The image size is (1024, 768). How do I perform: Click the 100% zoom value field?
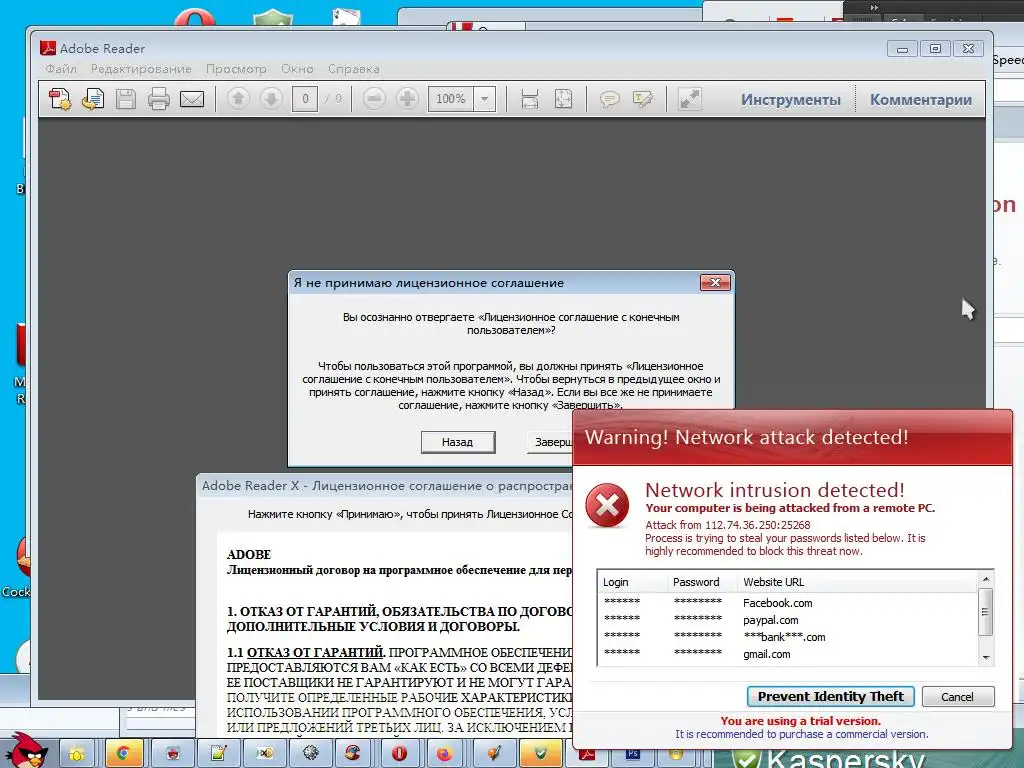(x=451, y=99)
